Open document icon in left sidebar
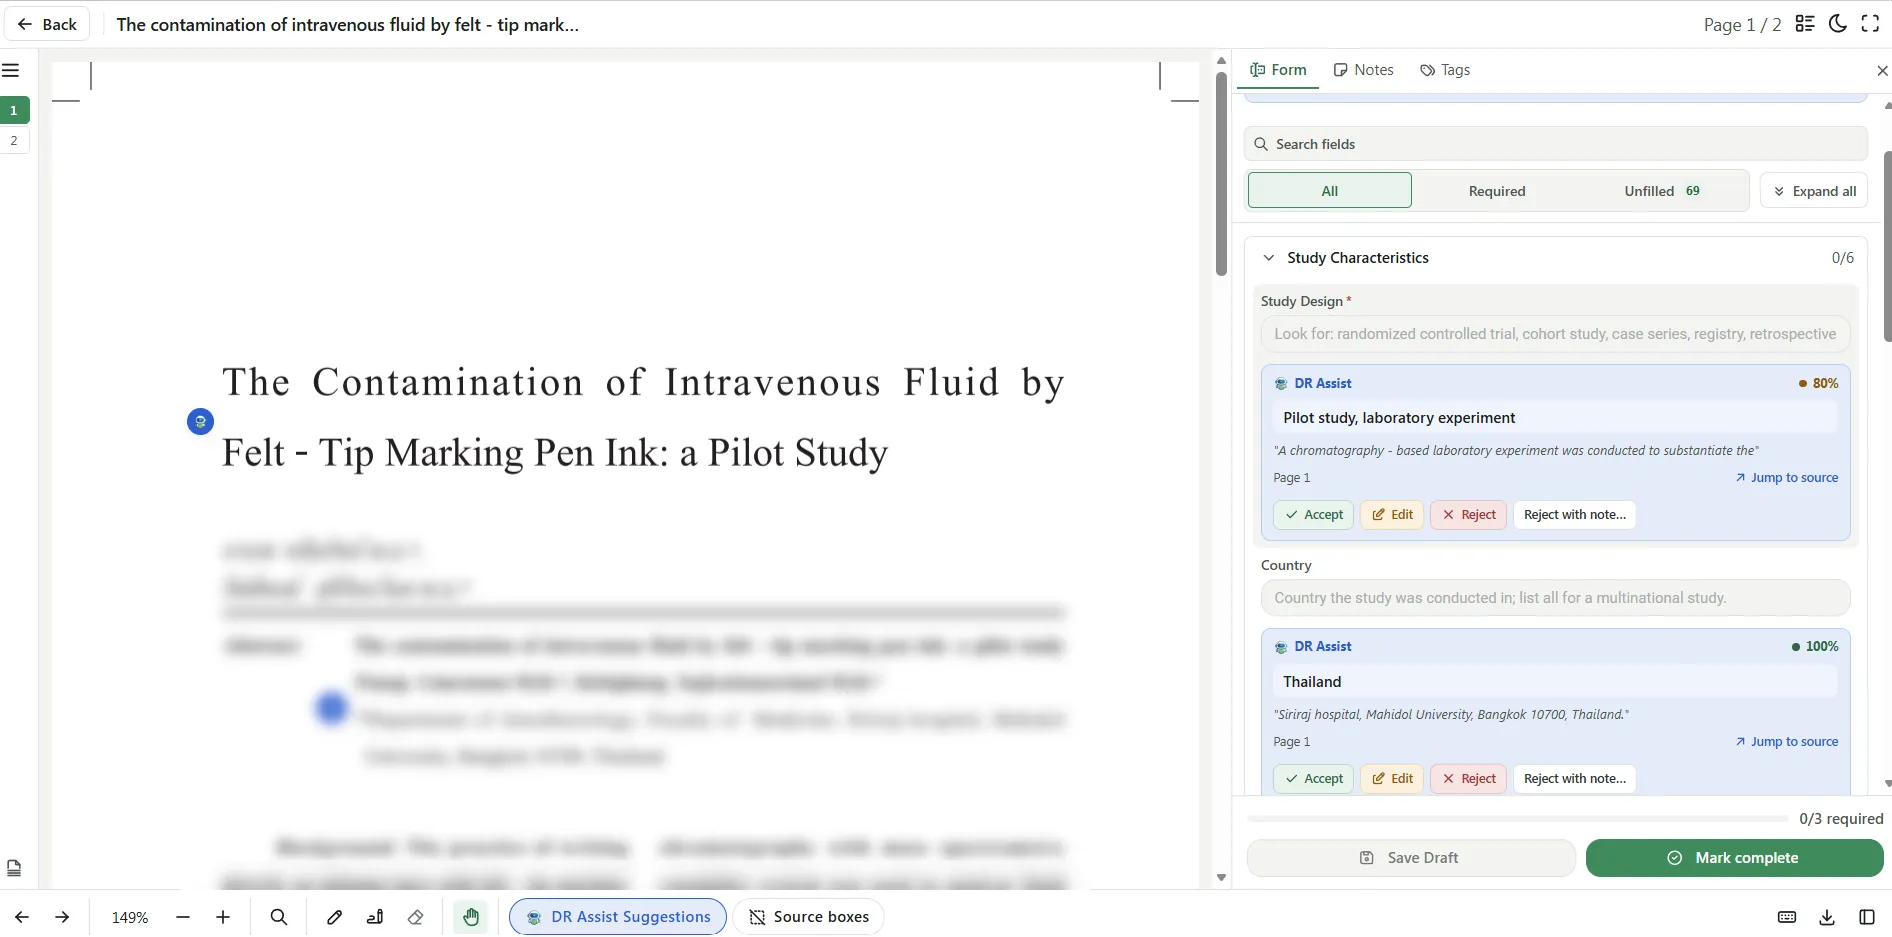Viewport: 1892px width, 937px height. click(x=14, y=868)
